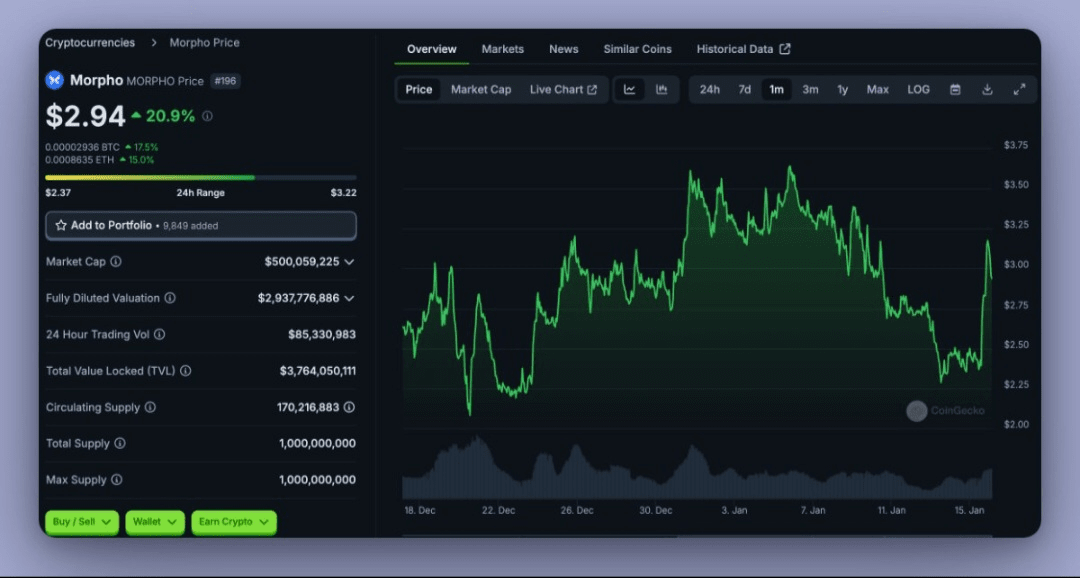The image size is (1080, 578).
Task: Open the Similar Coins tab
Action: [x=637, y=49]
